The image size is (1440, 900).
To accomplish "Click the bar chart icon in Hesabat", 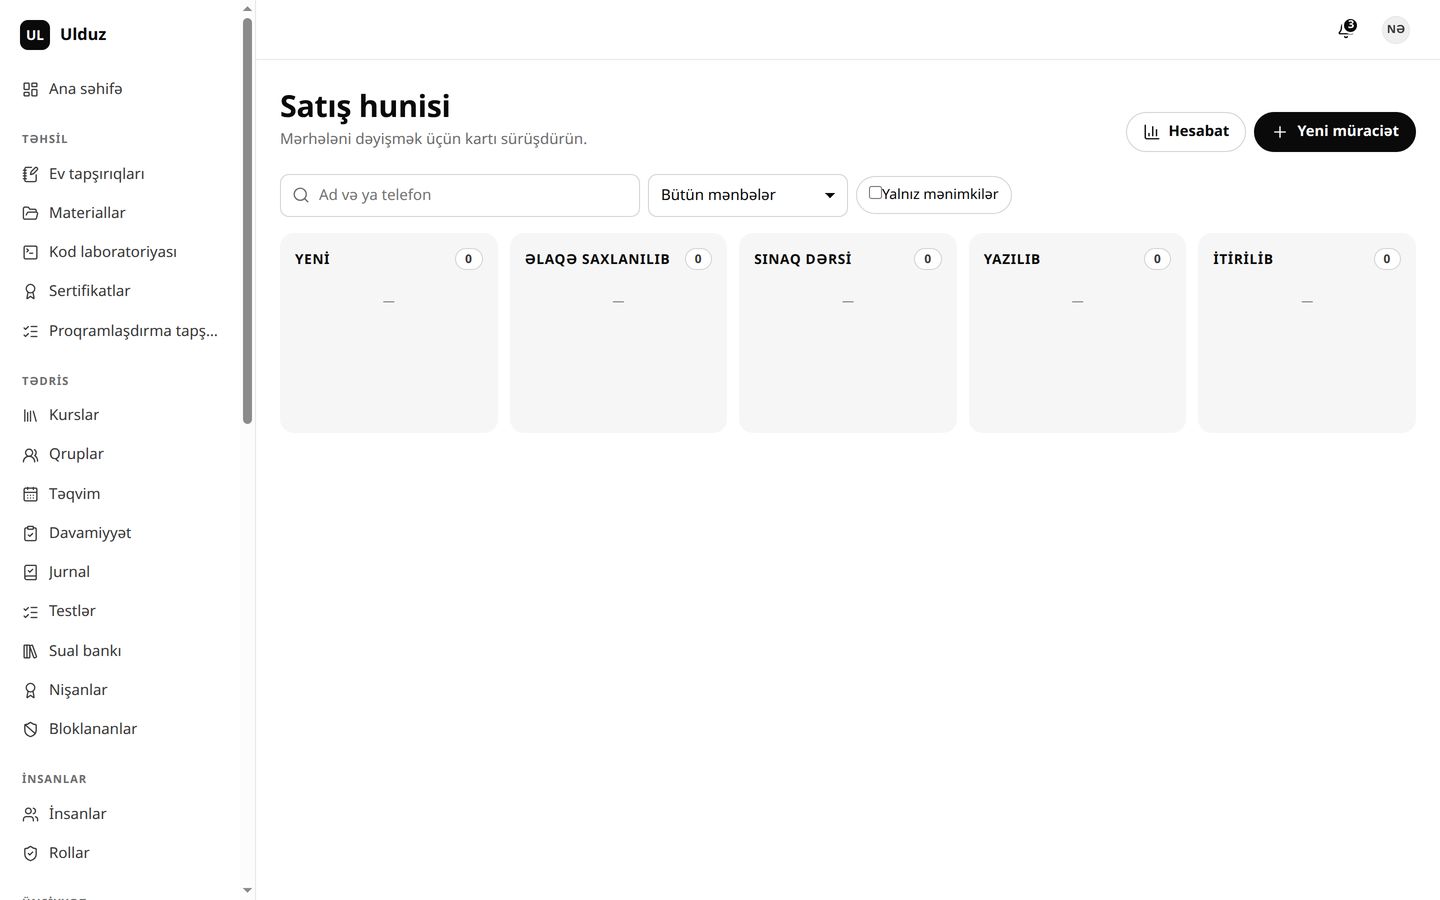I will [x=1151, y=132].
